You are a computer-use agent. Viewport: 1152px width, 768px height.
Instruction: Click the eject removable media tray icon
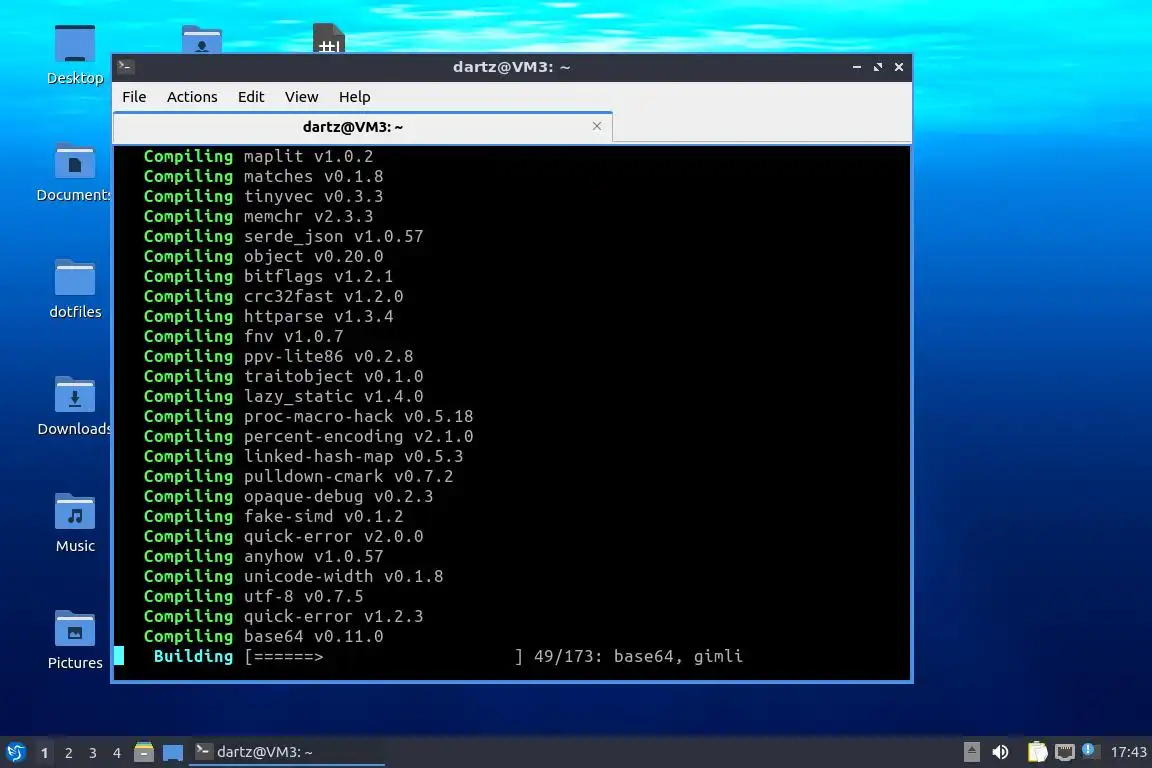pyautogui.click(x=971, y=752)
